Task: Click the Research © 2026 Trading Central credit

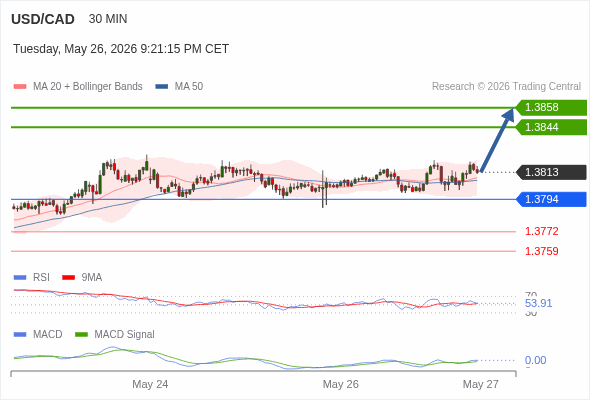Action: point(506,87)
